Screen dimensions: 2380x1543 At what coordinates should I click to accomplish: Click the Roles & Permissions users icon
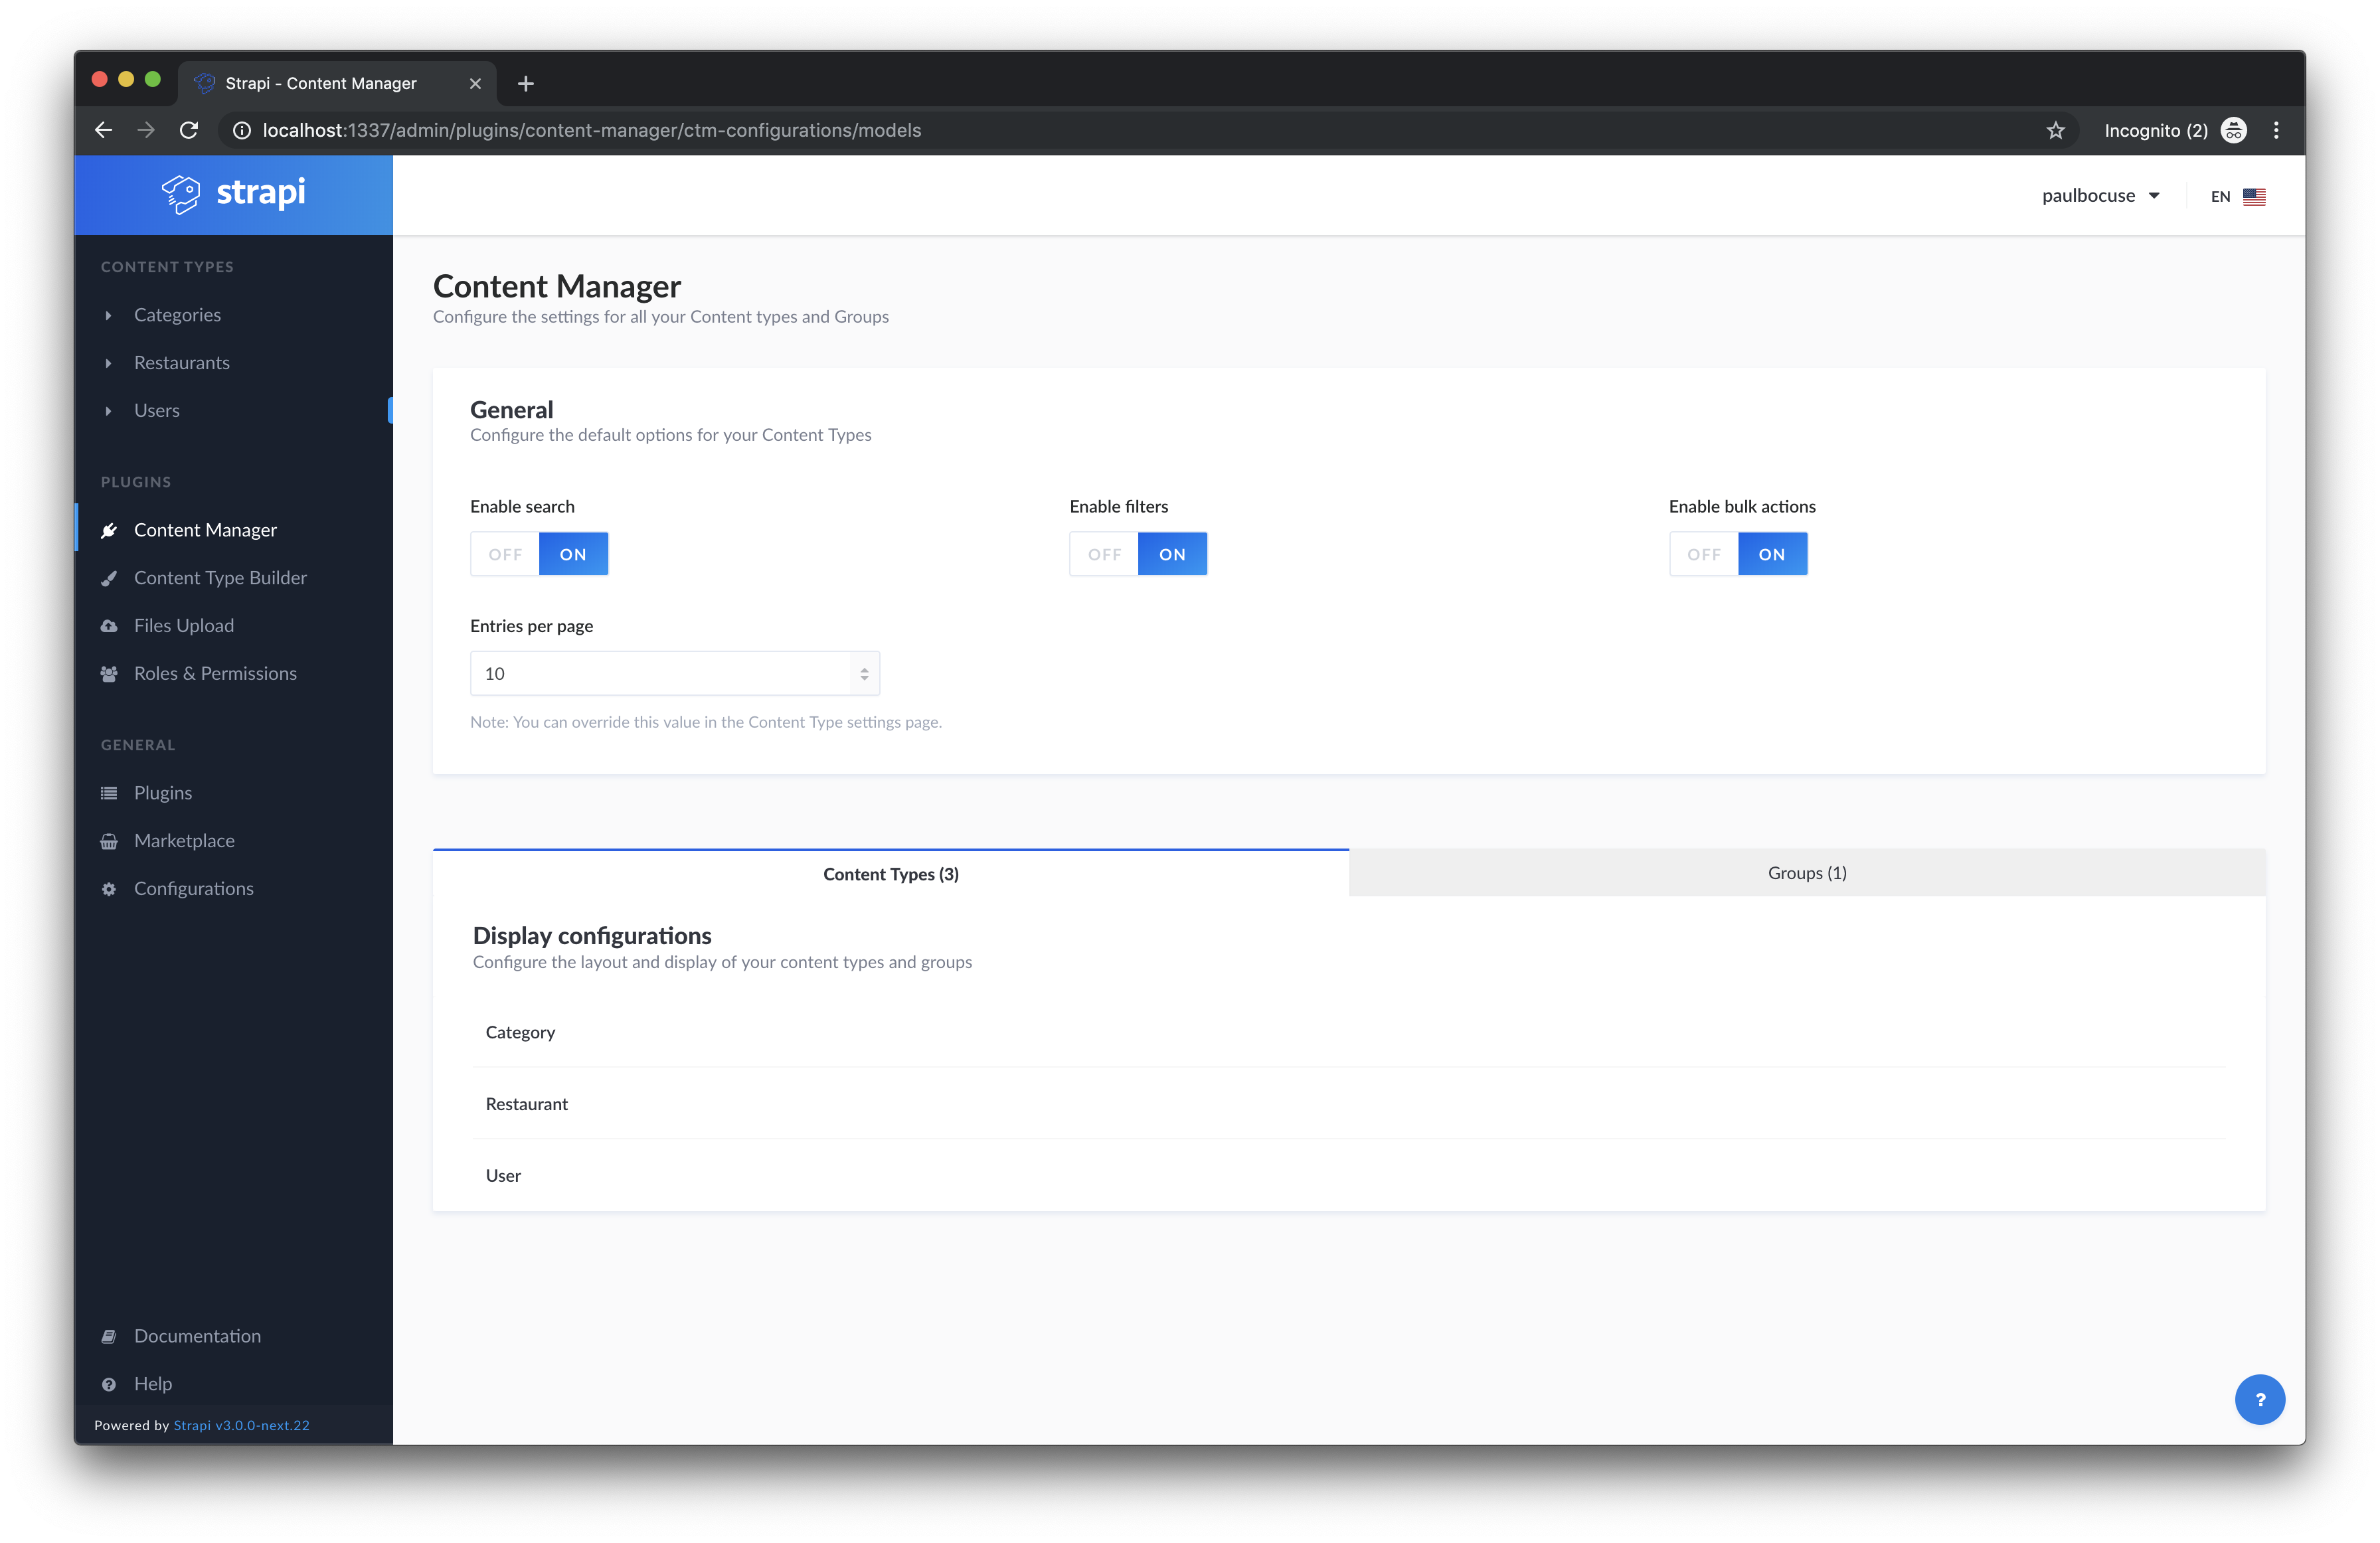coord(109,674)
